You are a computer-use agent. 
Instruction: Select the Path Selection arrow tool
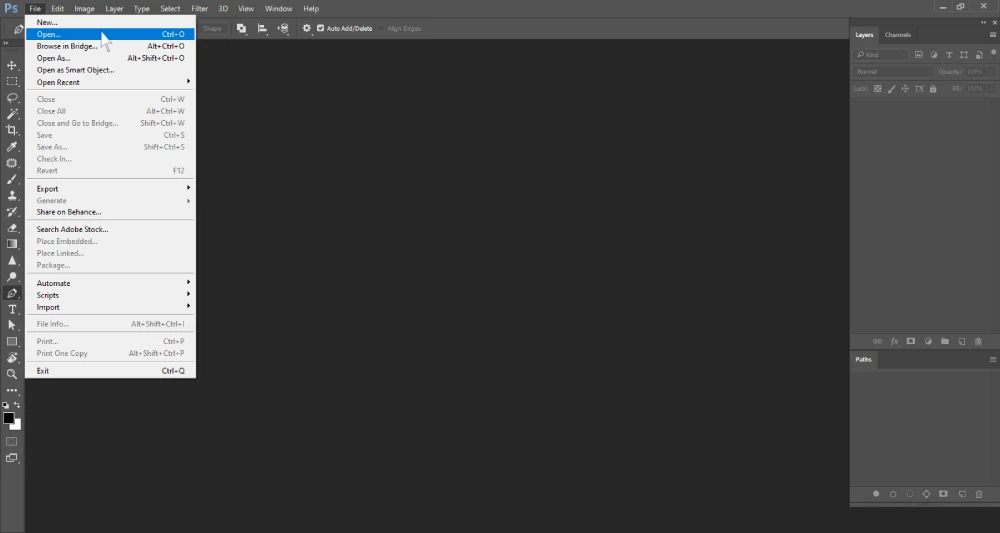point(11,325)
